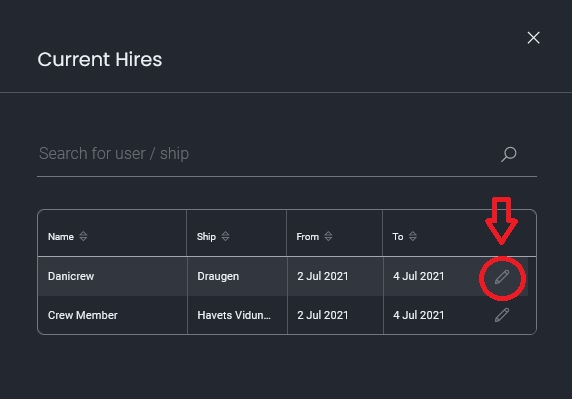Viewport: 572px width, 399px height.
Task: Select Crew Member's To date 4 Jul 2021
Action: pyautogui.click(x=418, y=315)
